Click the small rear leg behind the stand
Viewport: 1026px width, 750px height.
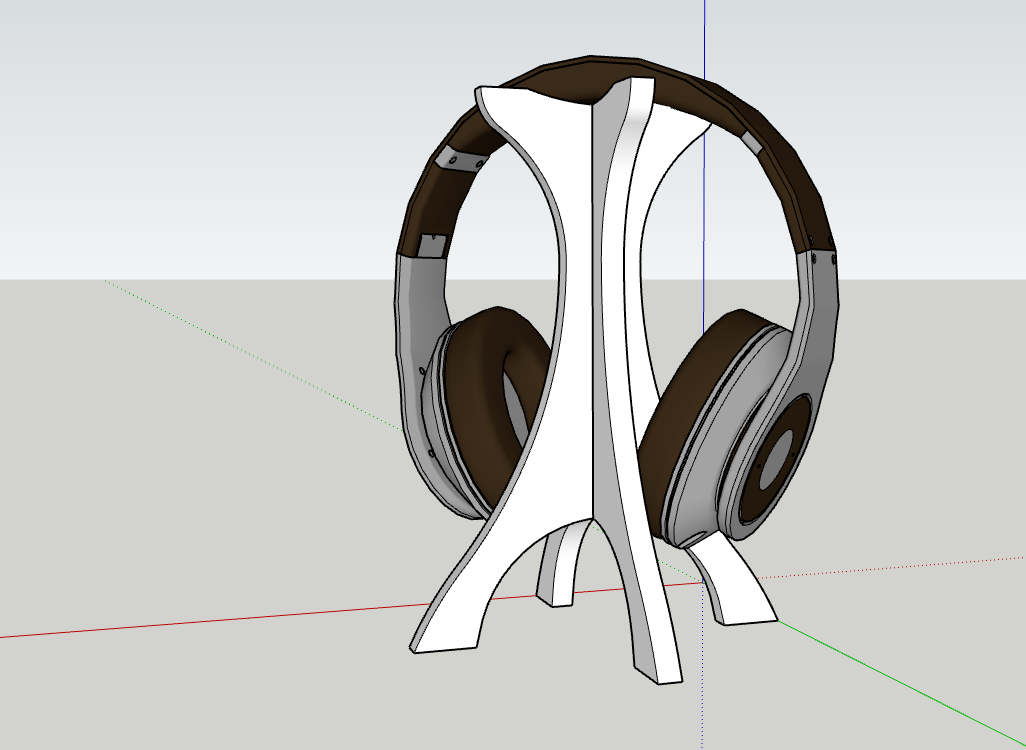tap(557, 575)
